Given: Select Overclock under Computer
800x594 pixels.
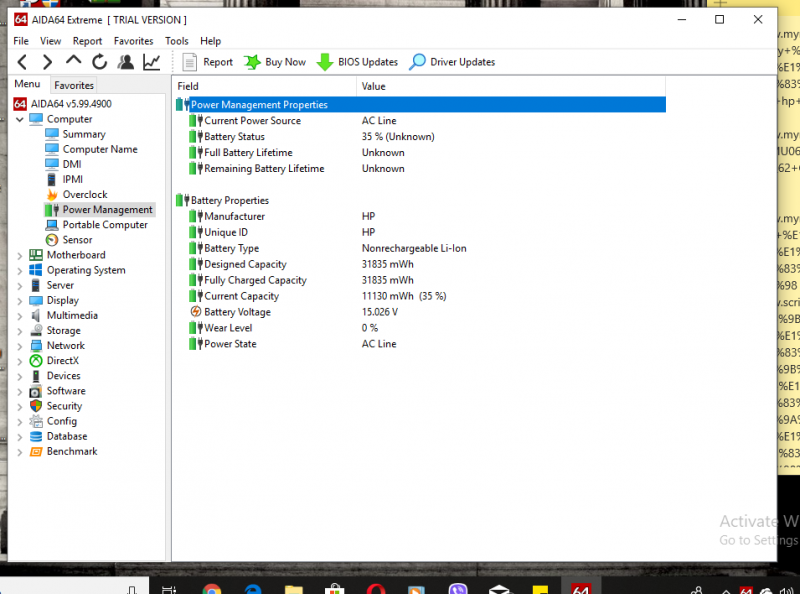Looking at the screenshot, I should (84, 195).
